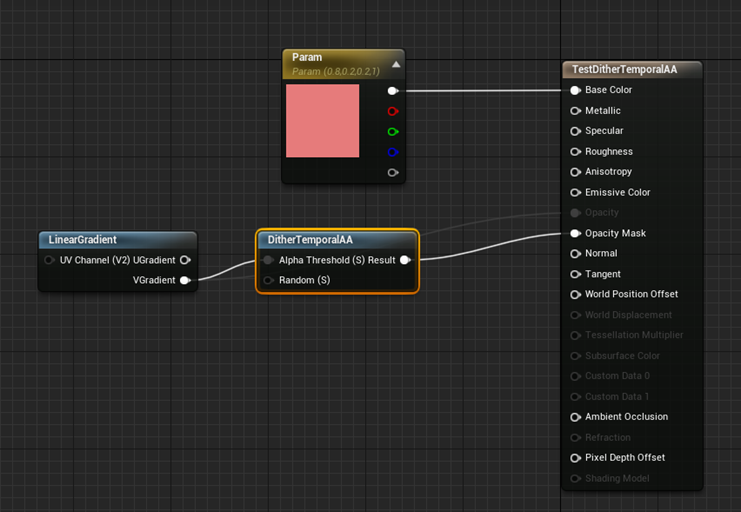741x512 pixels.
Task: Click the DitherTemporalAA Result output pin
Action: click(x=405, y=260)
